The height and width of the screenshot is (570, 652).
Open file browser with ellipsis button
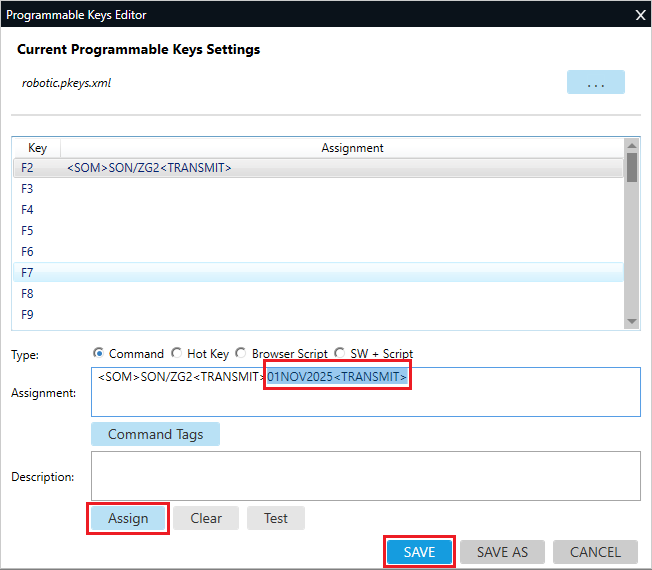click(x=595, y=83)
